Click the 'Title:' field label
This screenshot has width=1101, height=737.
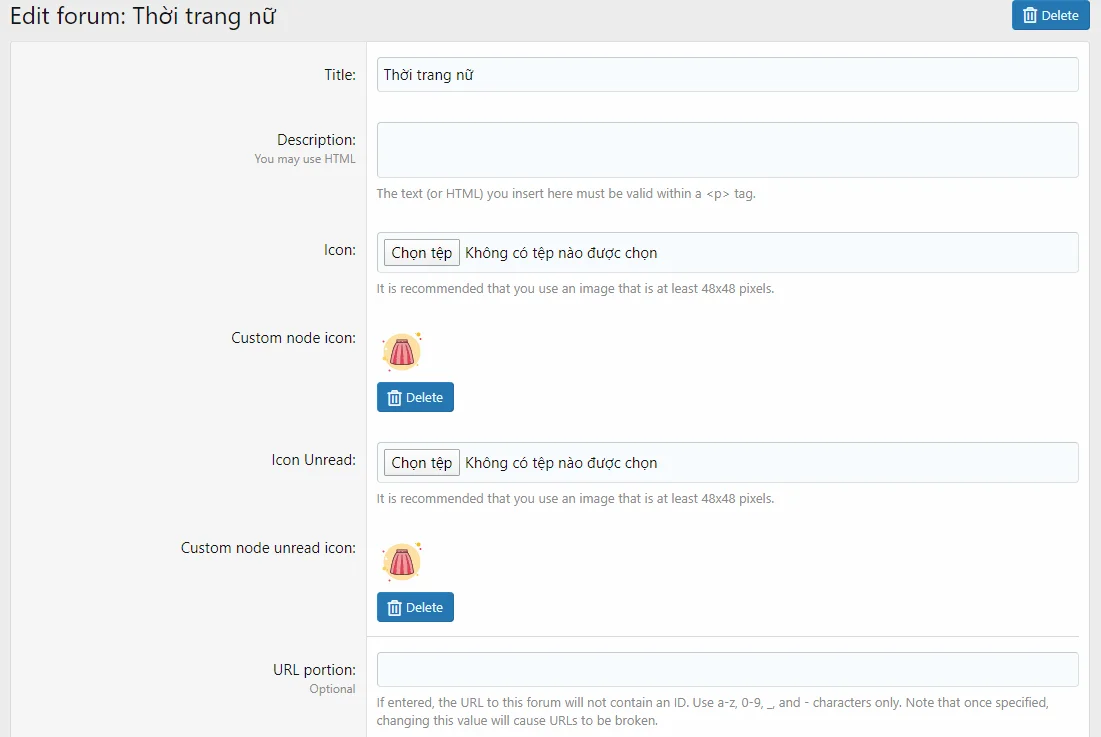coord(339,75)
